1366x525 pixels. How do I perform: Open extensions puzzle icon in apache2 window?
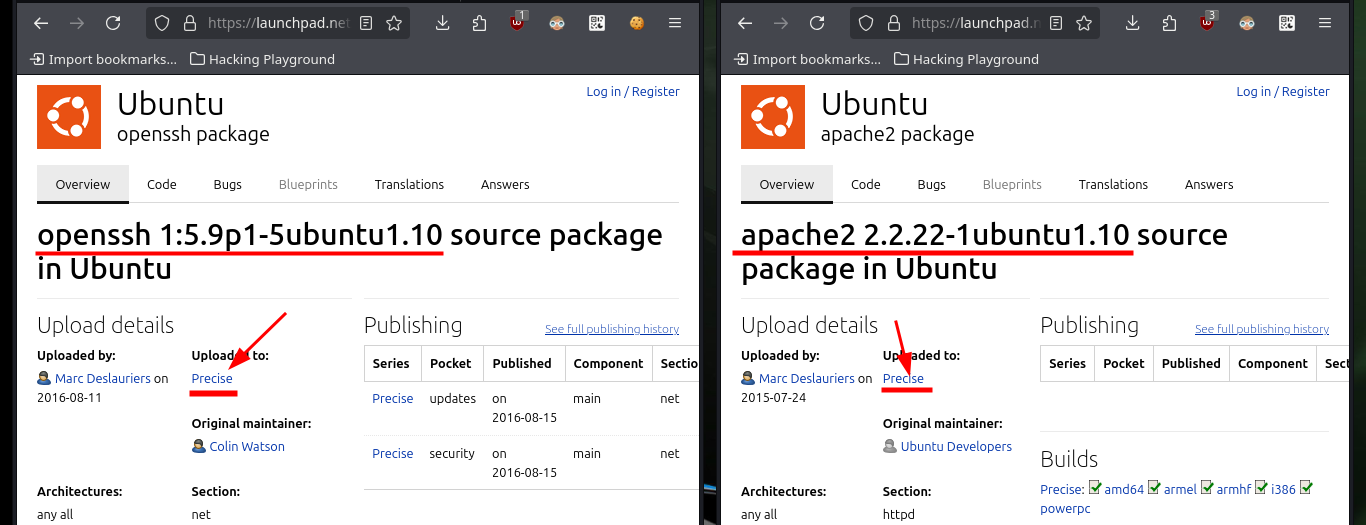1169,22
